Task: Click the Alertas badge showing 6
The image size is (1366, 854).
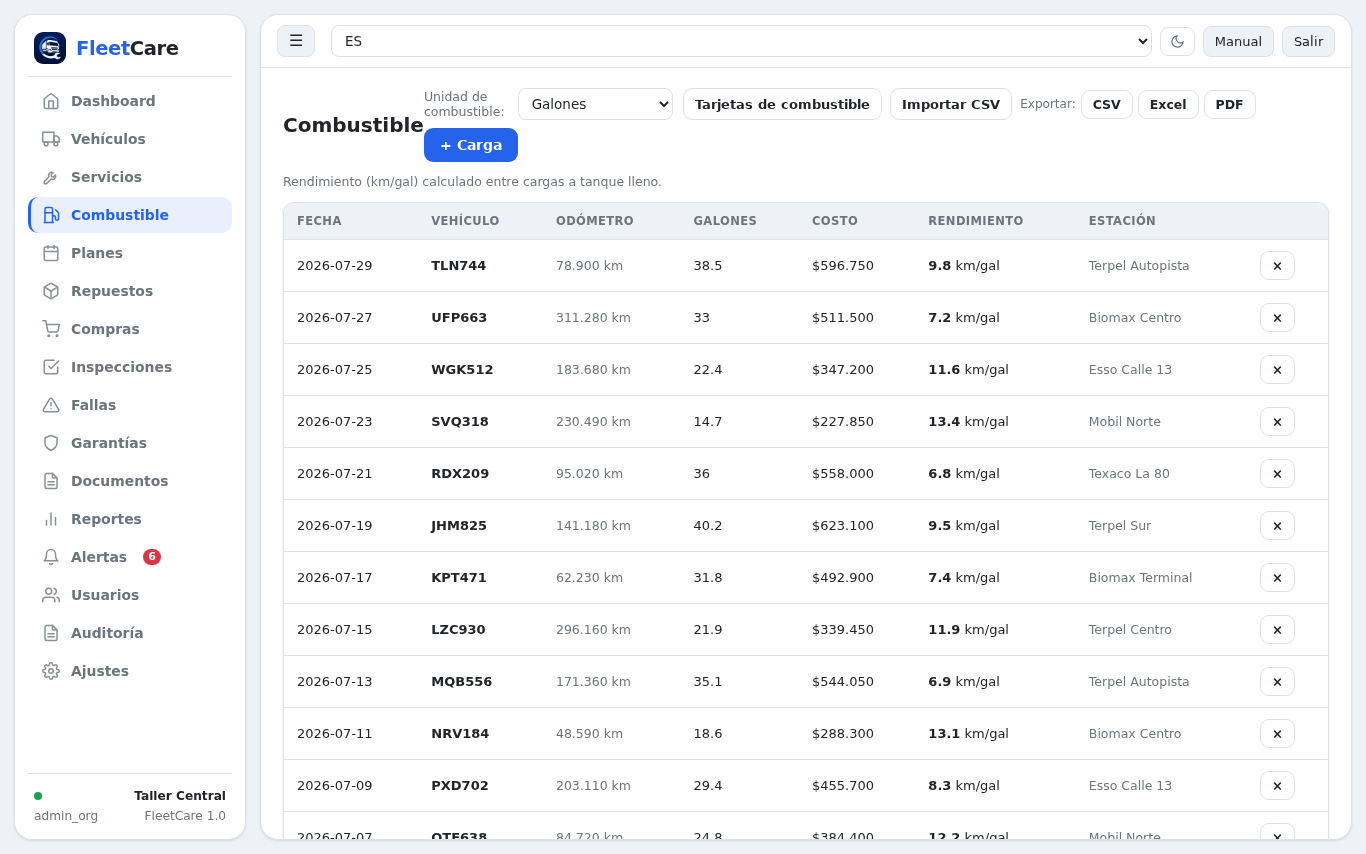Action: click(x=152, y=557)
